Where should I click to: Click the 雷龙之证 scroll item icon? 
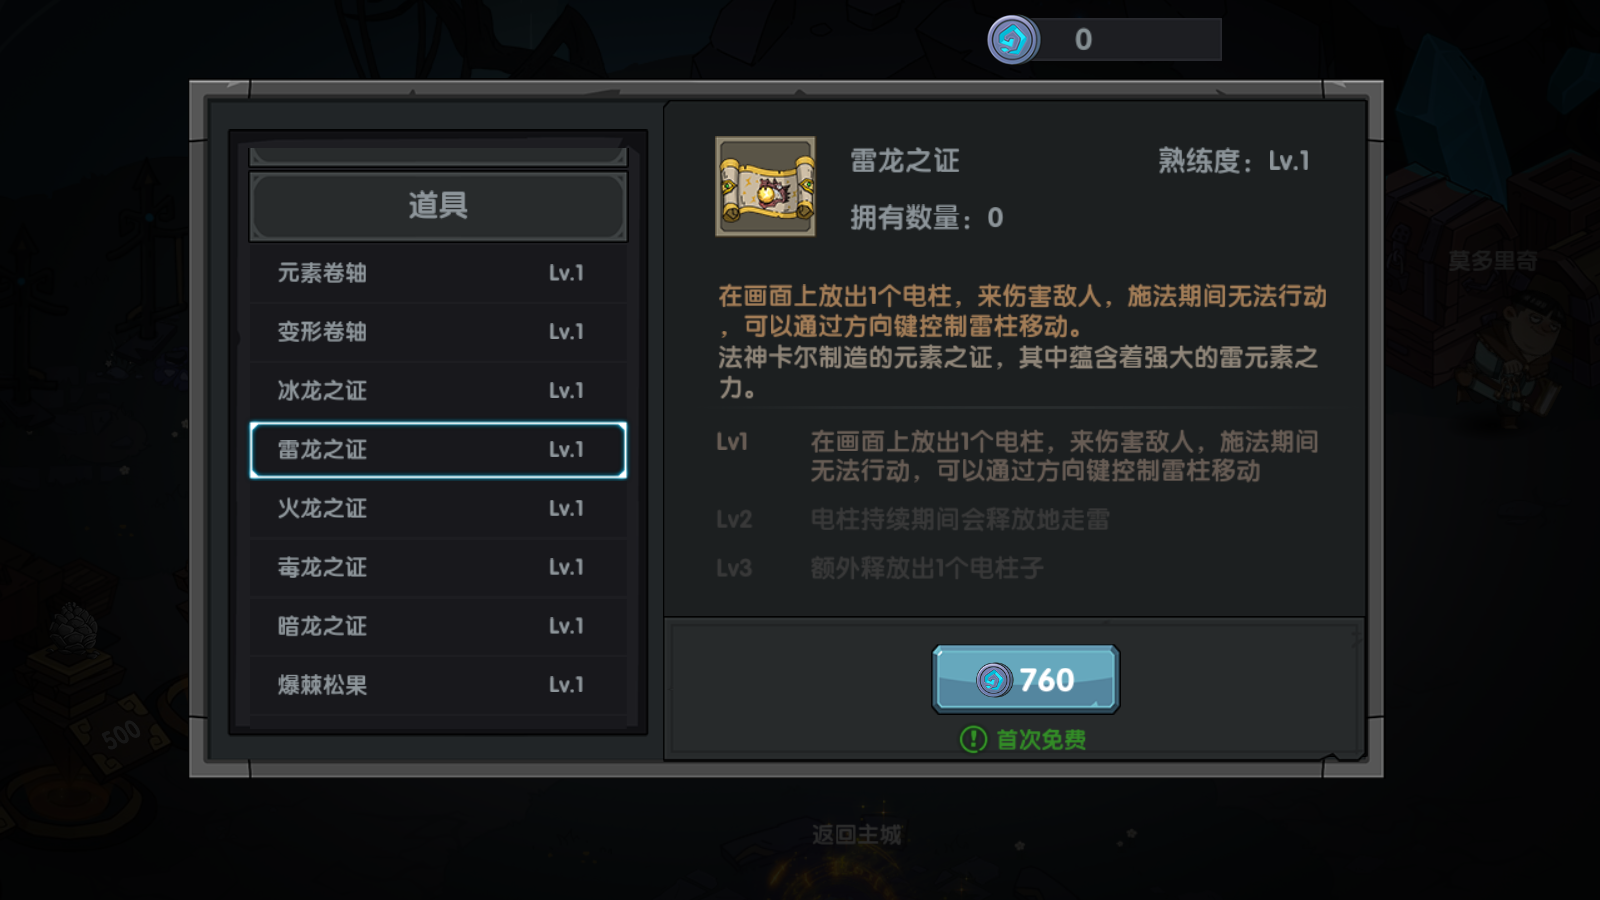pyautogui.click(x=765, y=186)
